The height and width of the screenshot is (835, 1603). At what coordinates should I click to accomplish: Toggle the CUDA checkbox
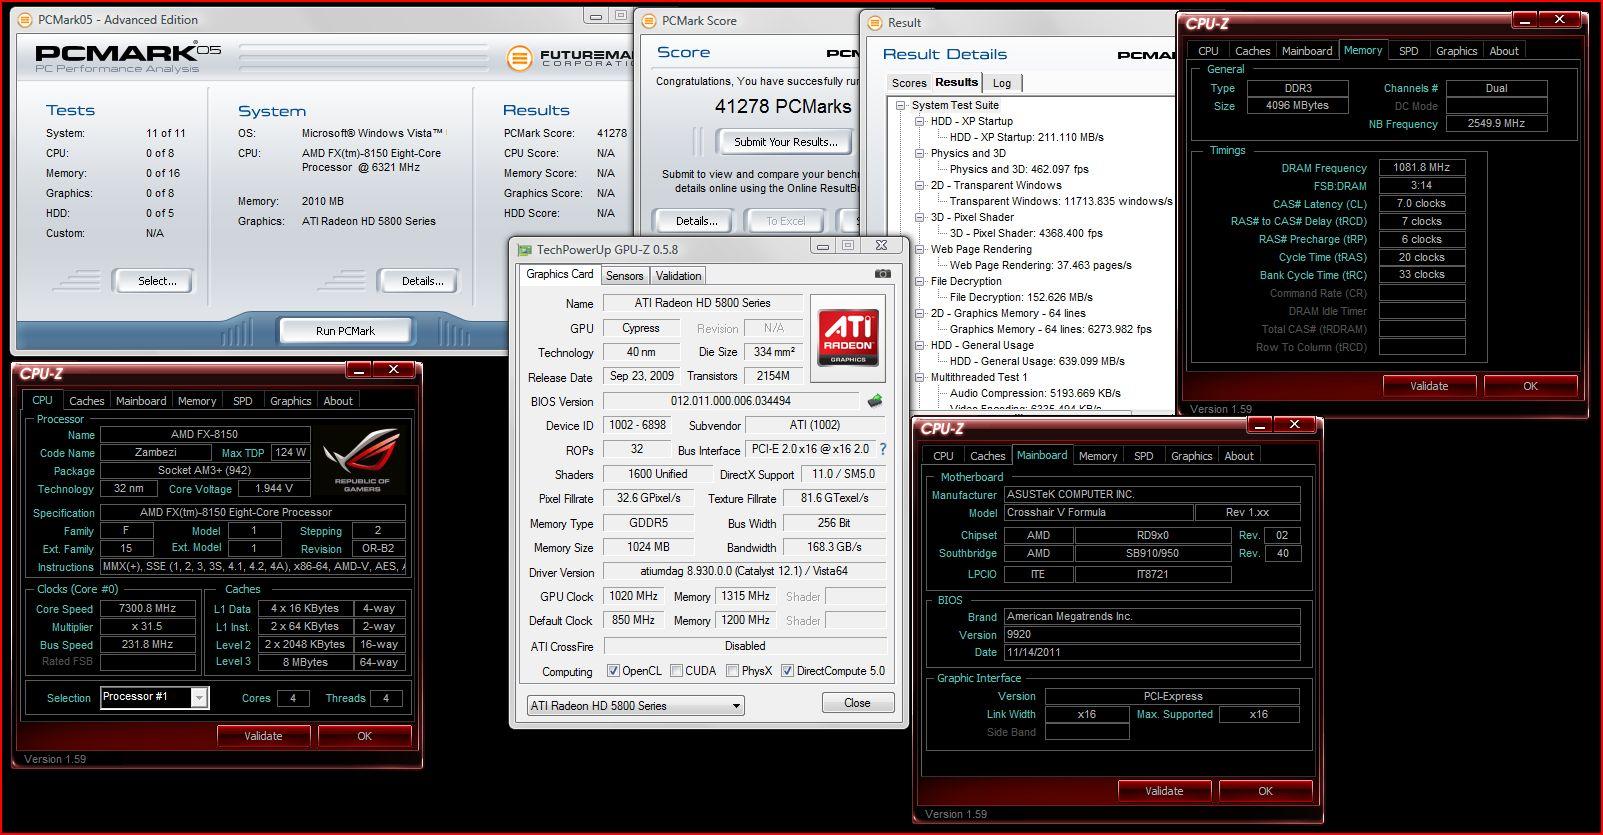point(676,671)
